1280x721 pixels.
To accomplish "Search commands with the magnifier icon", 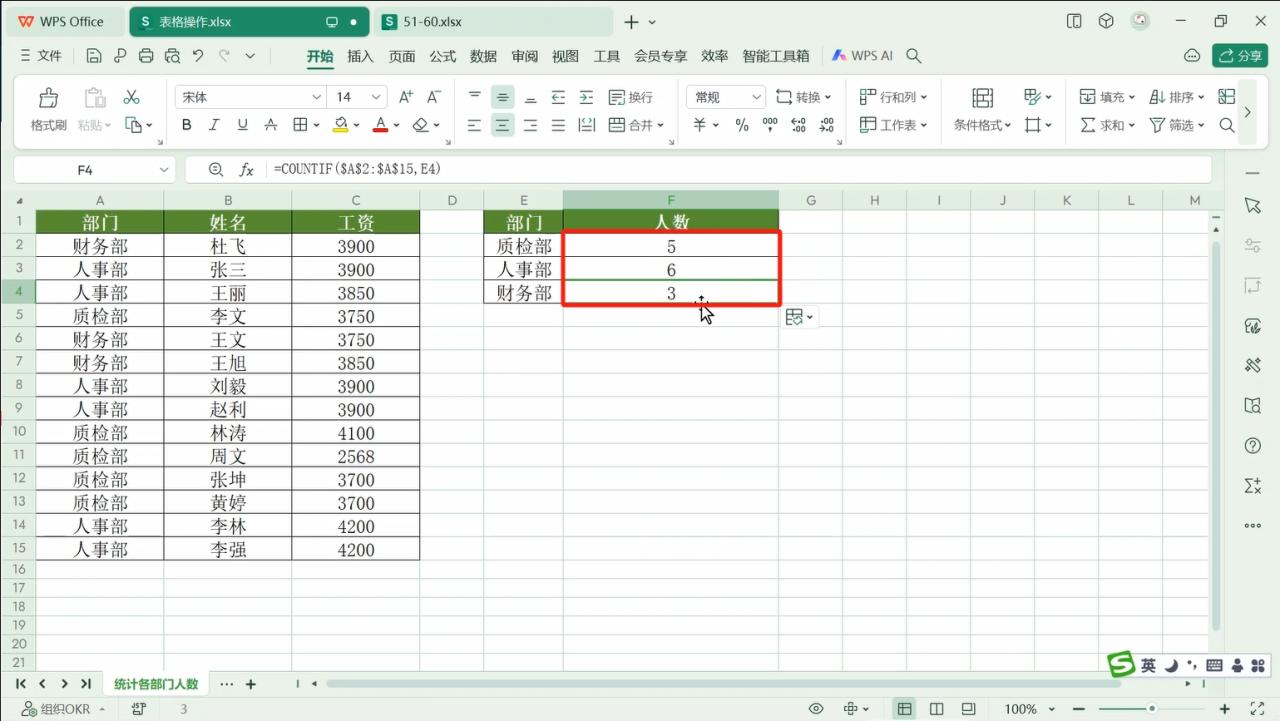I will click(913, 56).
